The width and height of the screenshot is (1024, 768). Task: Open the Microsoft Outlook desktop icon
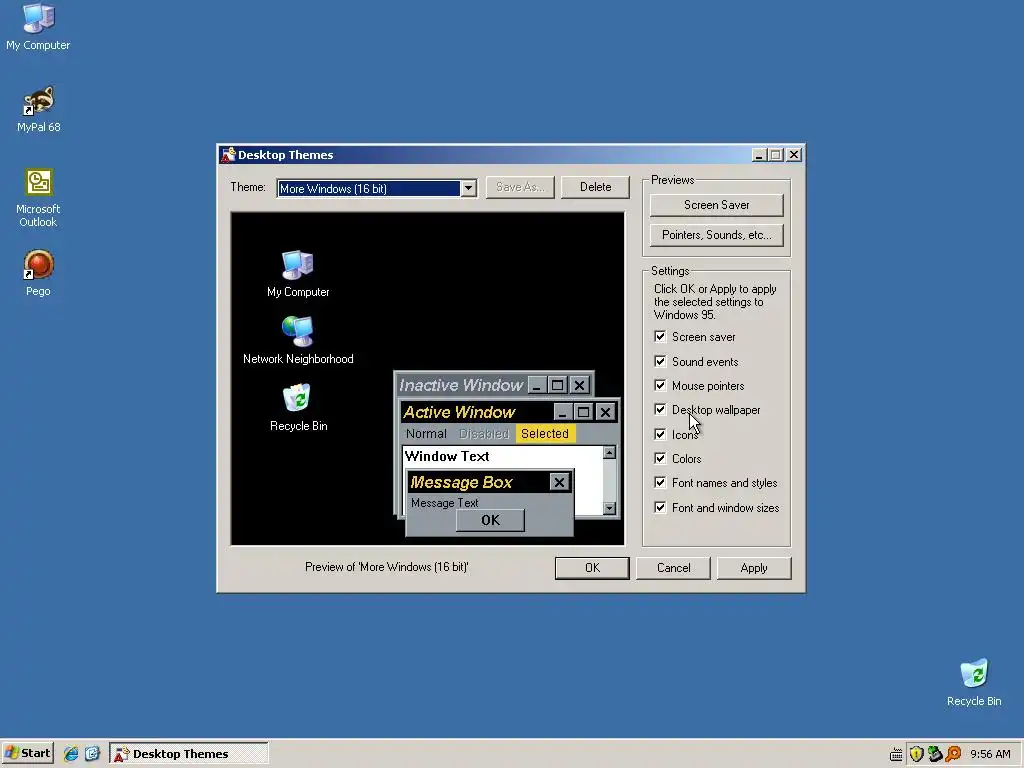pyautogui.click(x=39, y=198)
